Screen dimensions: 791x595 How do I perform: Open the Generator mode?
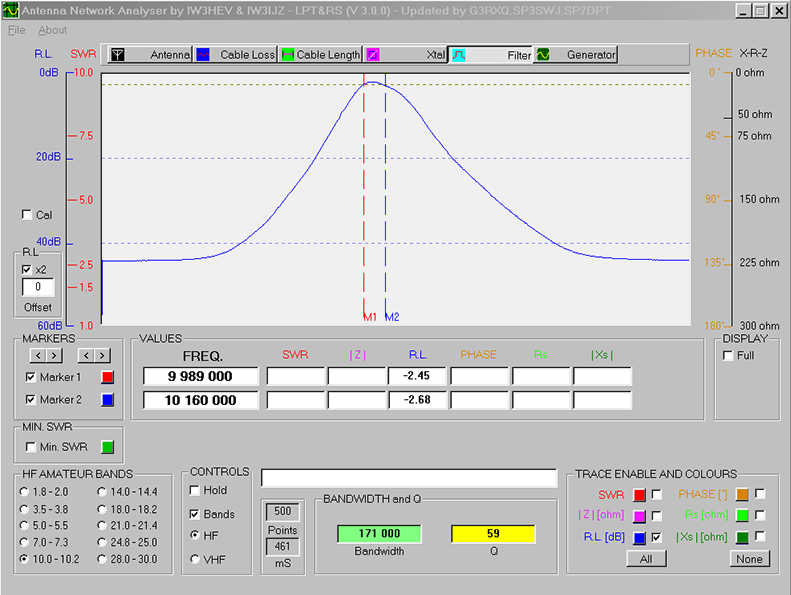[577, 55]
